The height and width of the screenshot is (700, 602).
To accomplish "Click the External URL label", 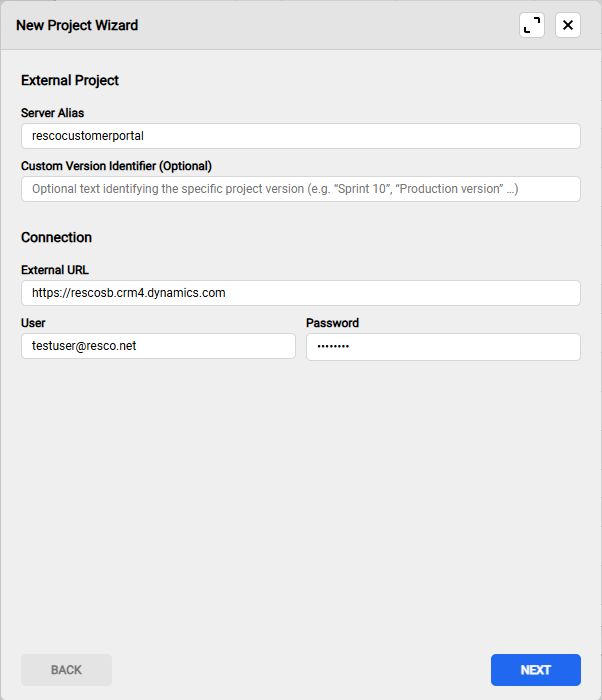I will coord(55,270).
